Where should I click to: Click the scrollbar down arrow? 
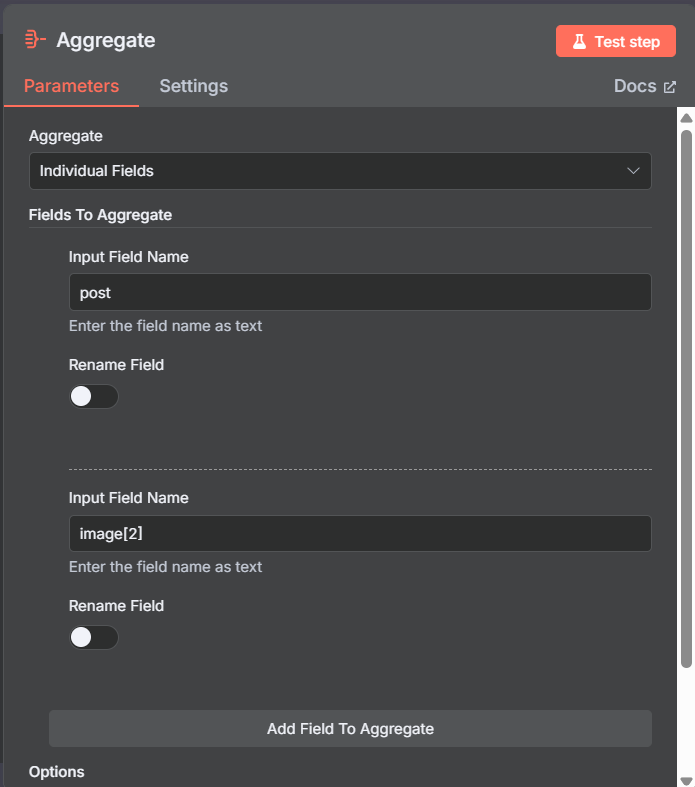point(686,781)
